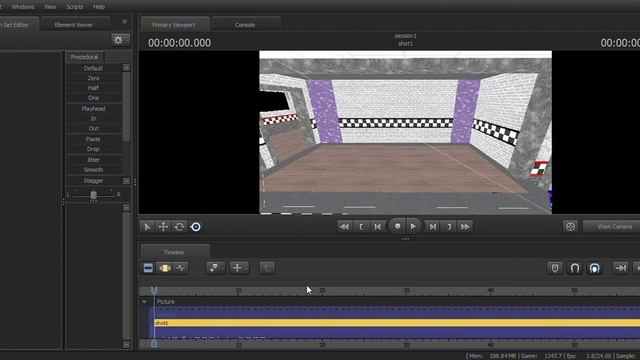The width and height of the screenshot is (640, 360).
Task: Apply the Stagger preset
Action: (x=93, y=180)
